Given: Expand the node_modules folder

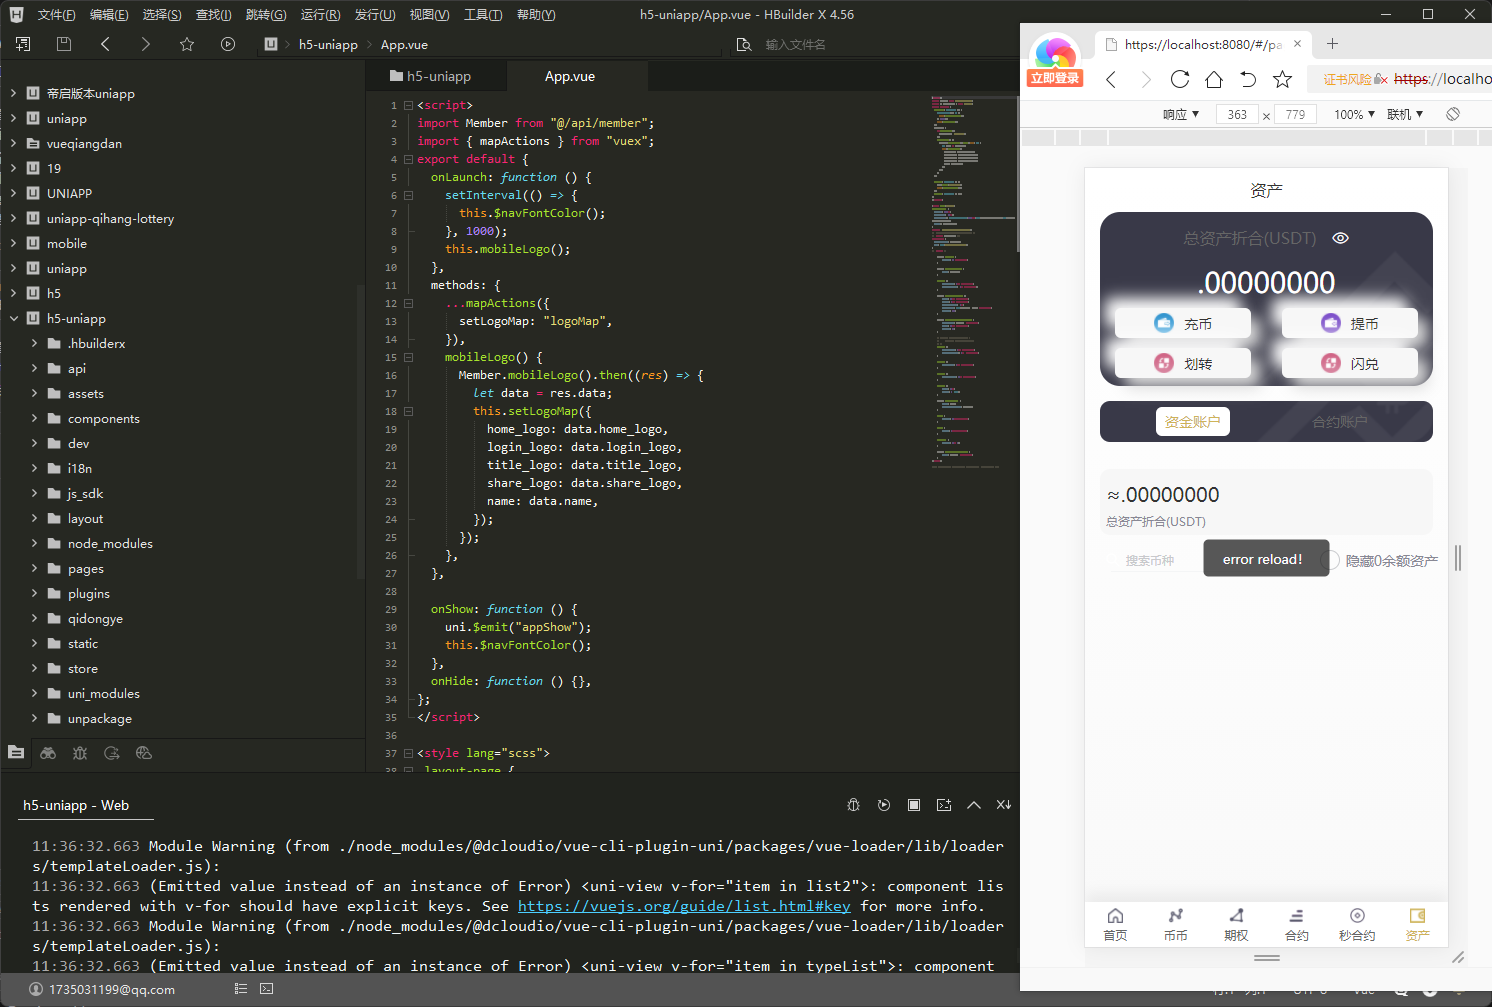Looking at the screenshot, I should (x=35, y=544).
